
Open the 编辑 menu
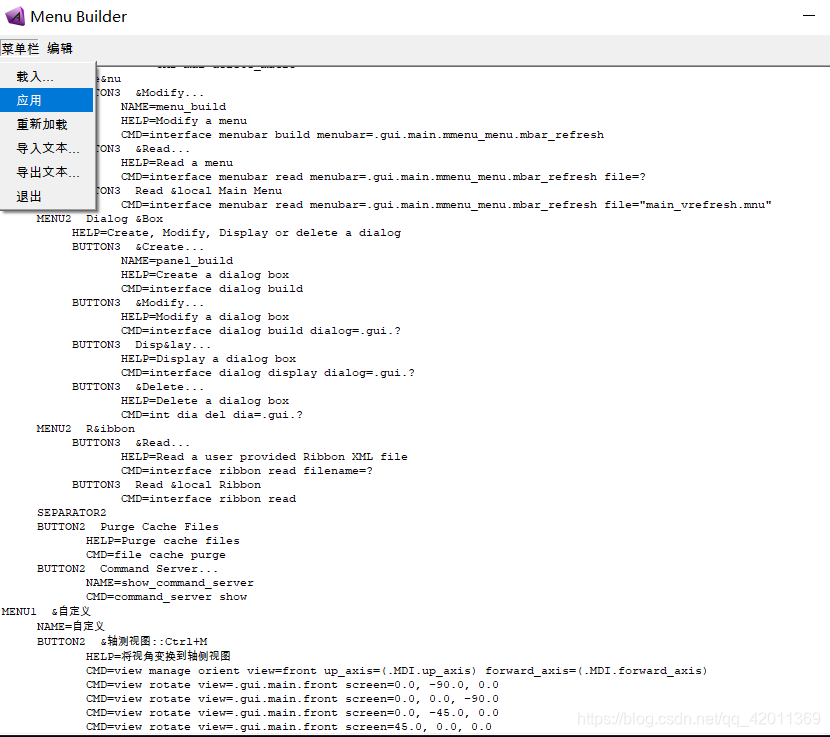(60, 48)
